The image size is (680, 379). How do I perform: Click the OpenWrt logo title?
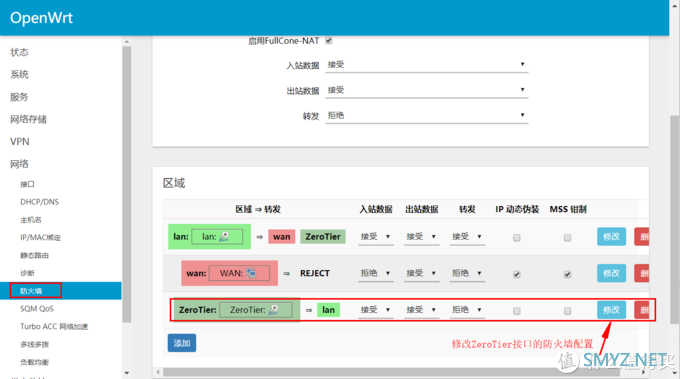(41, 18)
